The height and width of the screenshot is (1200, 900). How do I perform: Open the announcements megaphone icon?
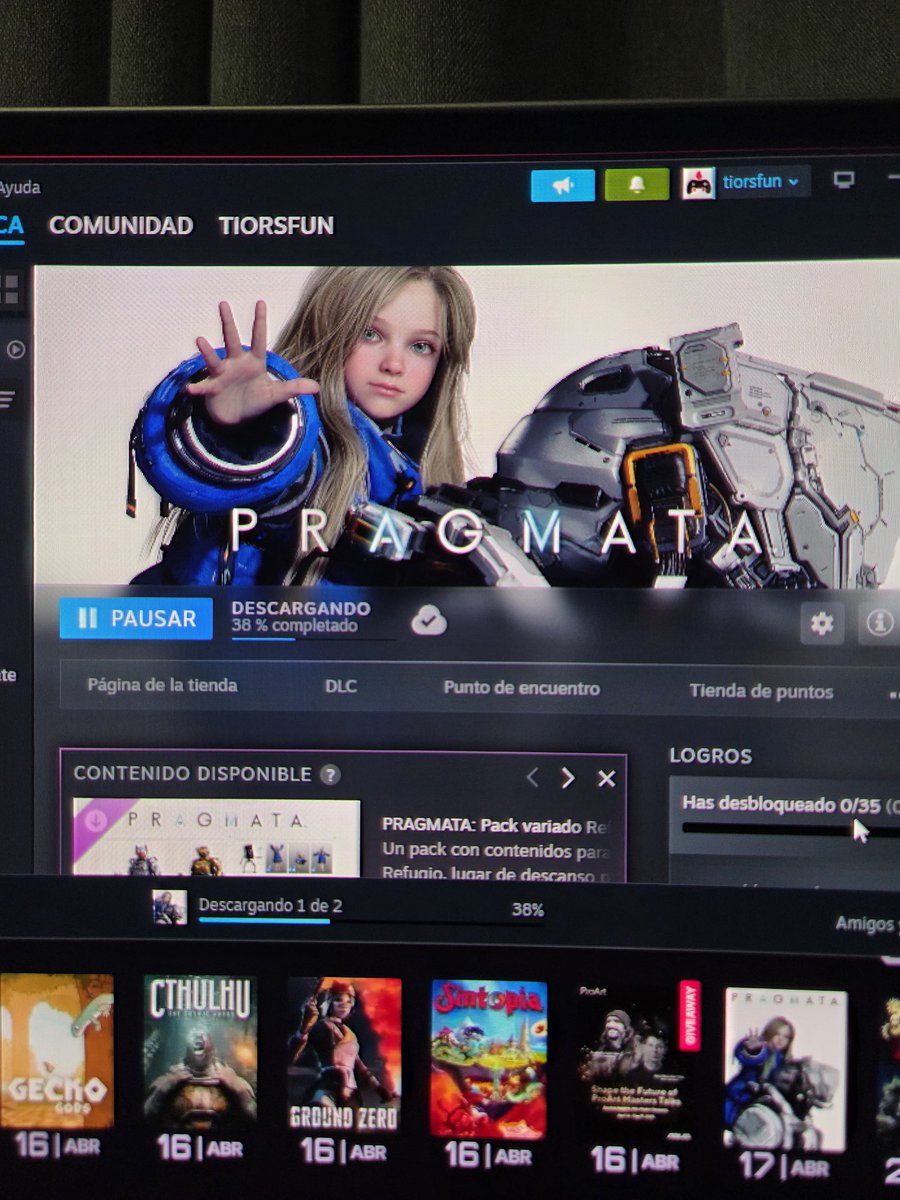pos(562,183)
